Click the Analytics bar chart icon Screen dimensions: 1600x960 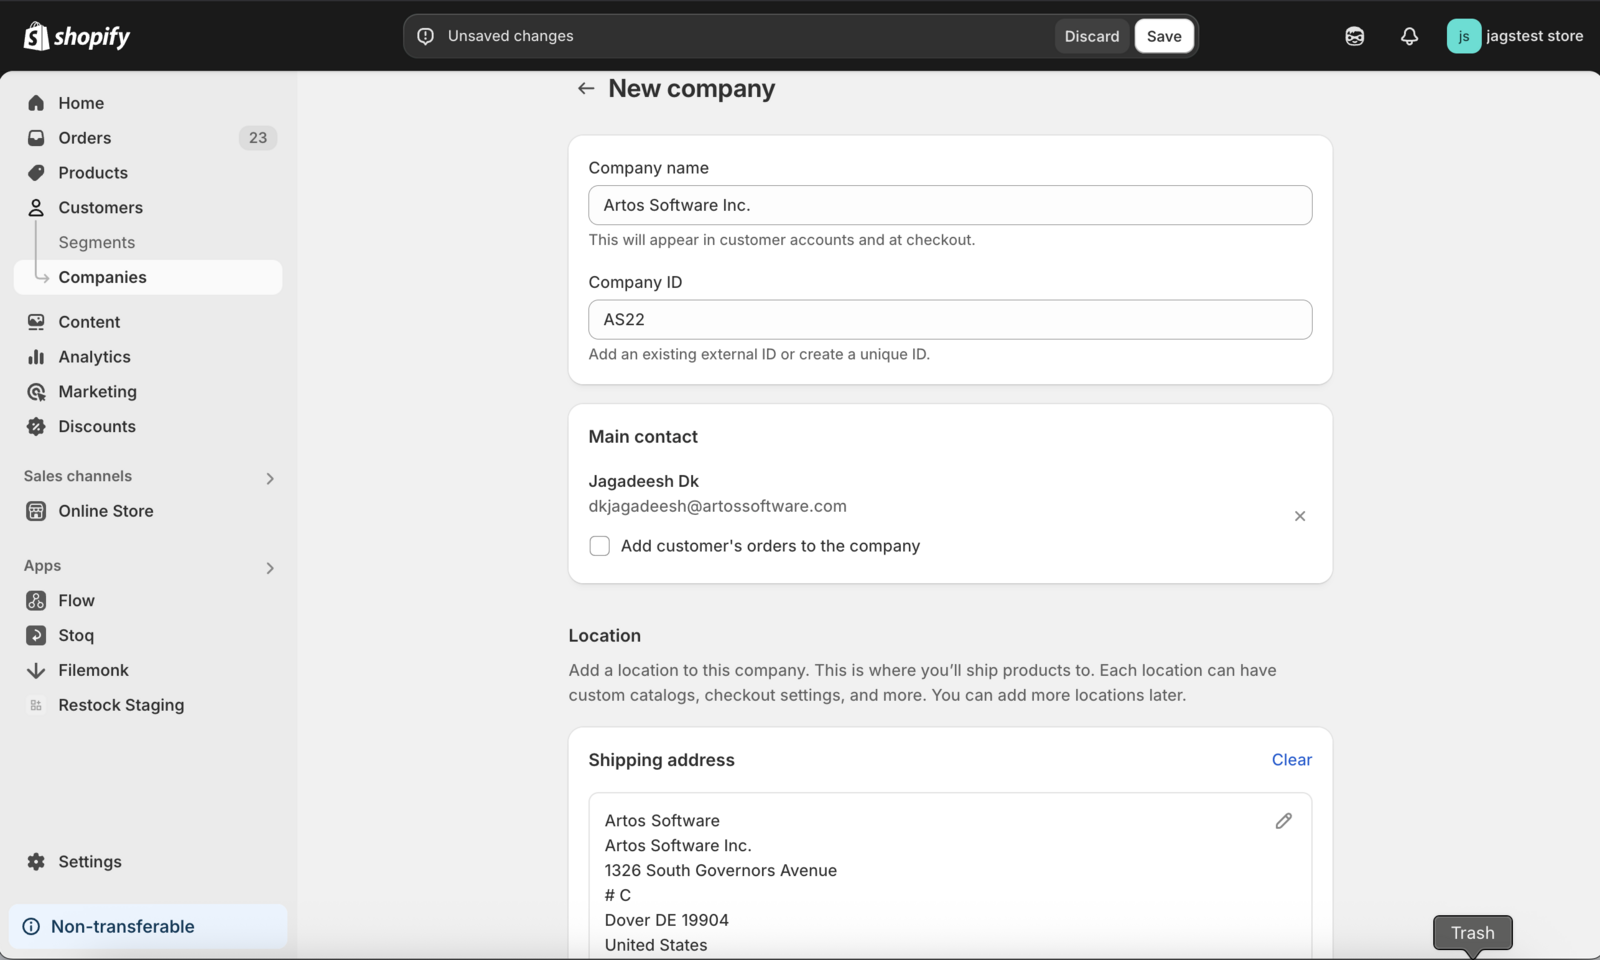[36, 357]
